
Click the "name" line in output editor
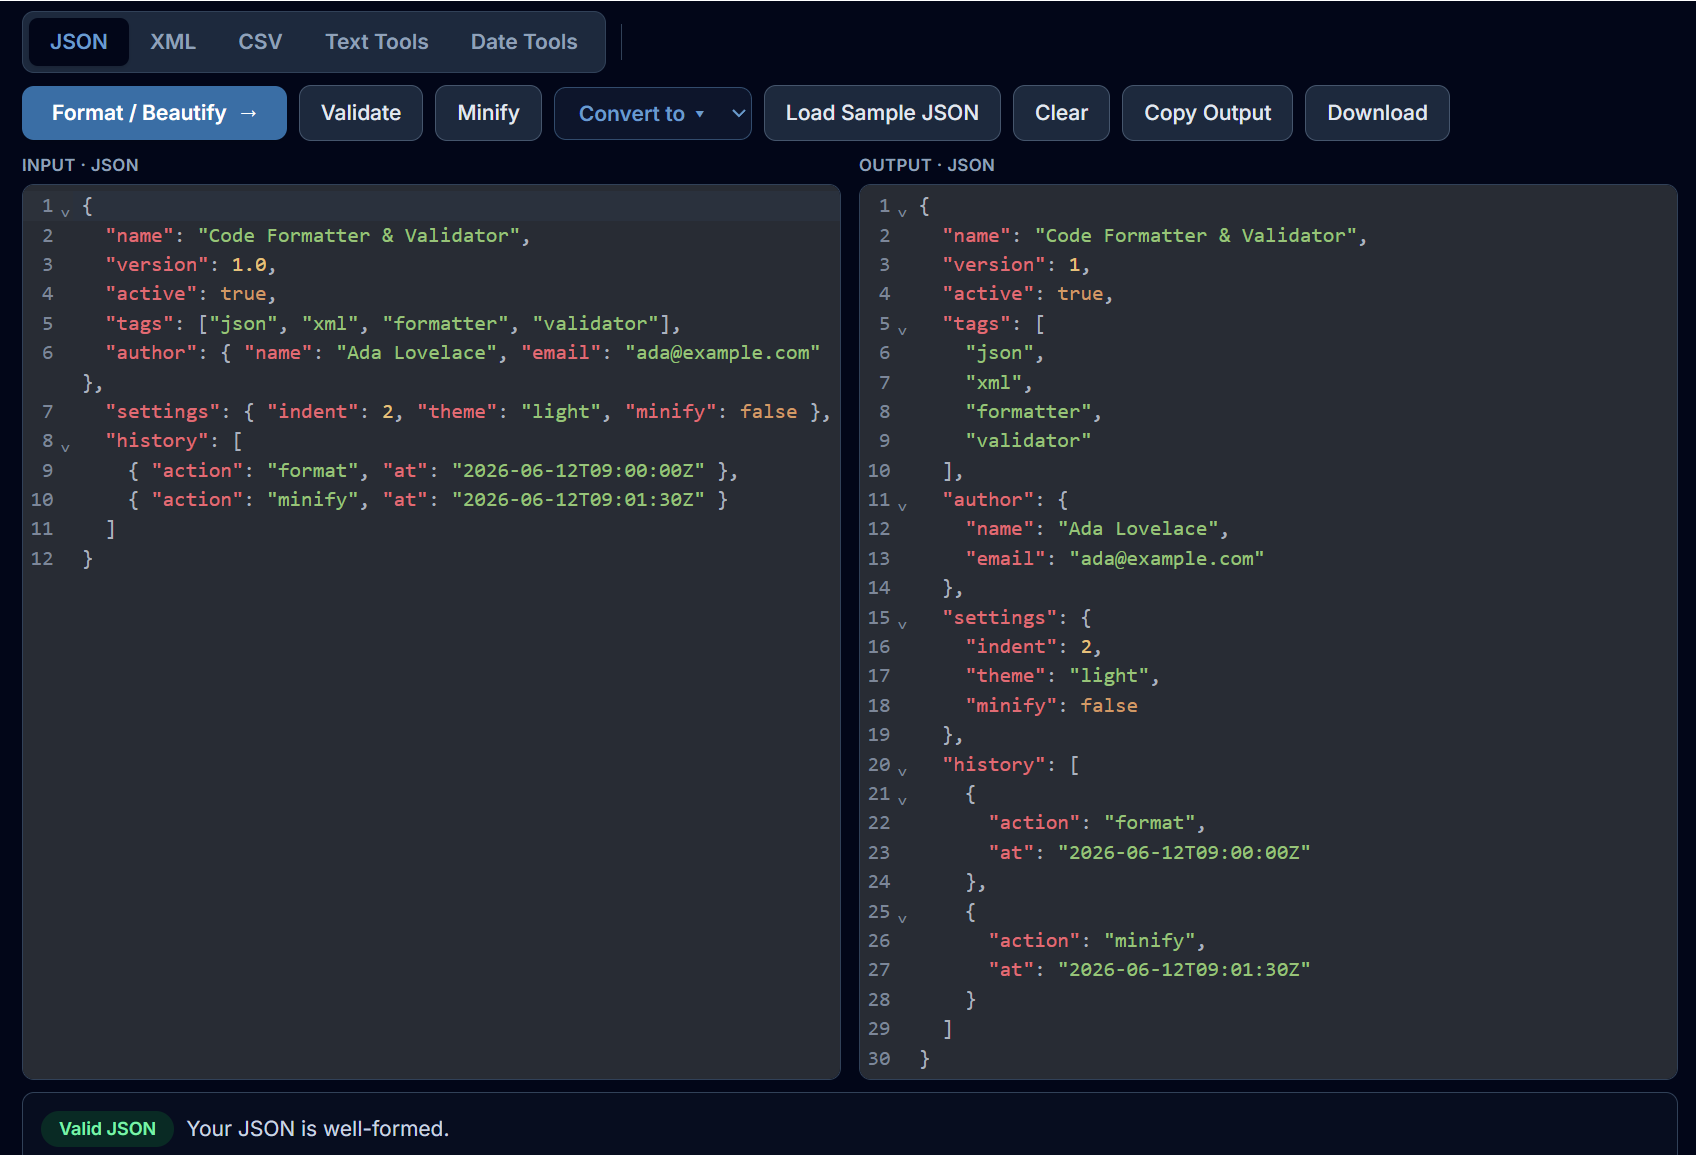pyautogui.click(x=1154, y=236)
